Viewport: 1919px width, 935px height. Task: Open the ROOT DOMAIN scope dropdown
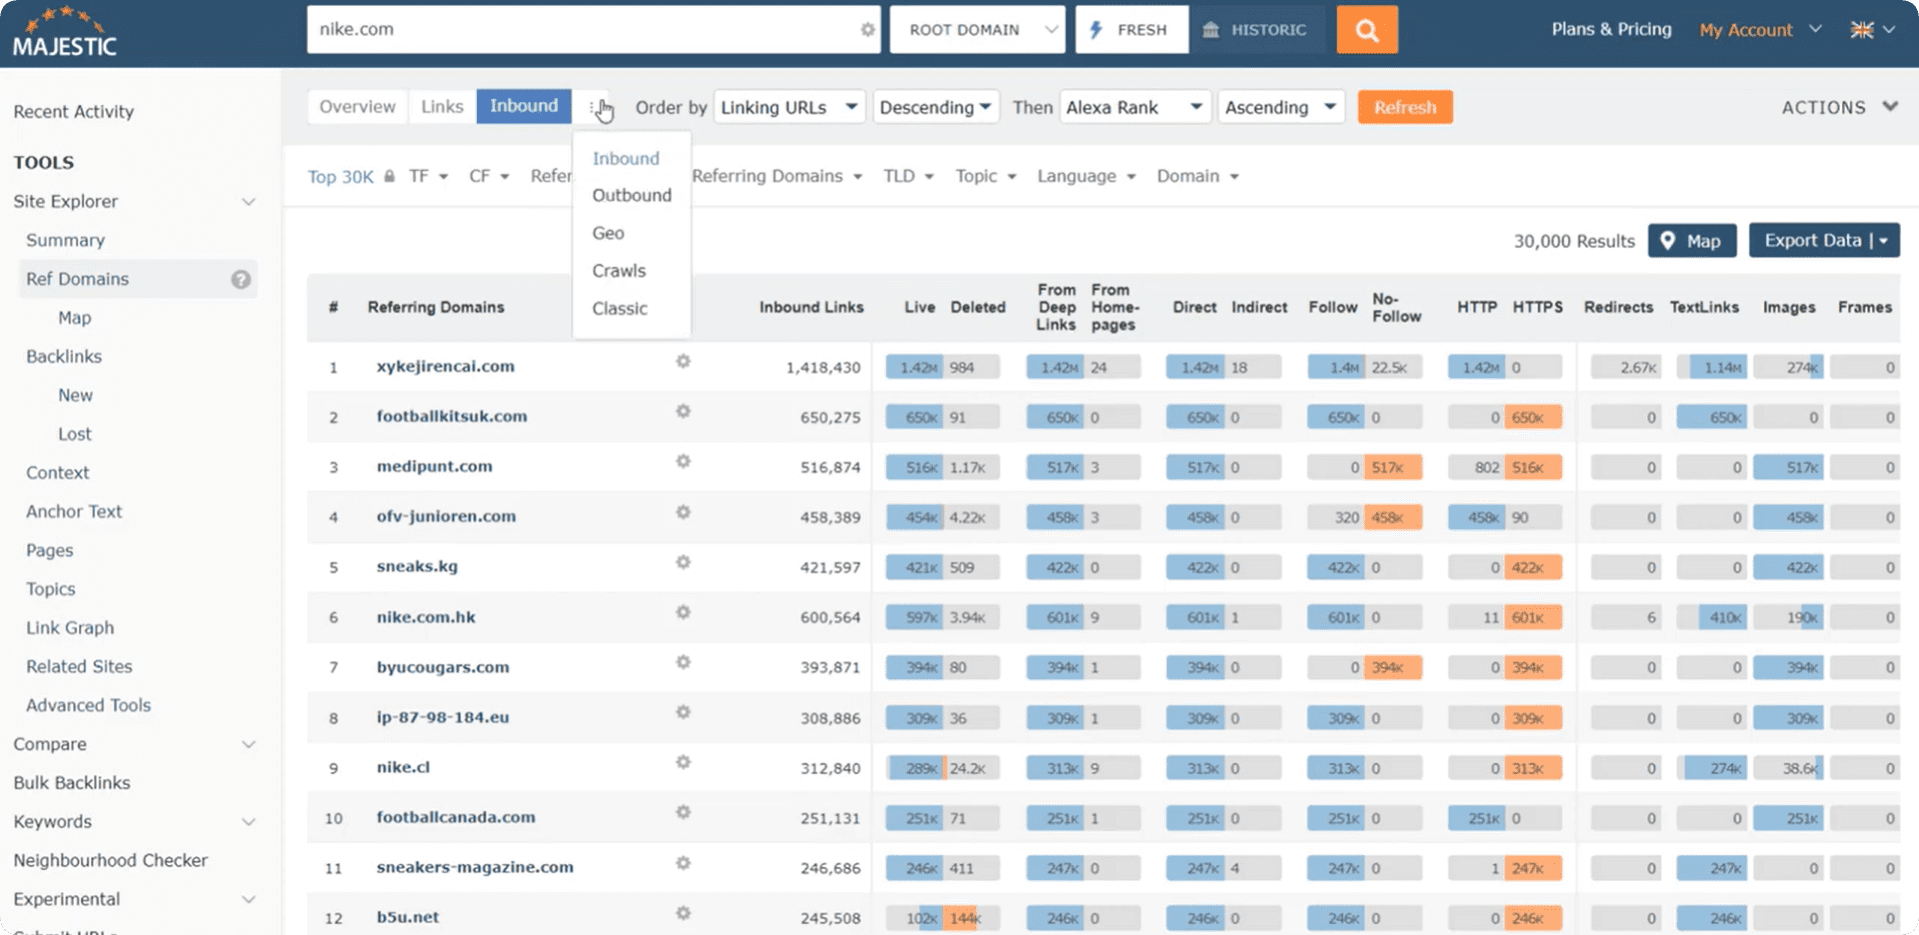tap(977, 30)
